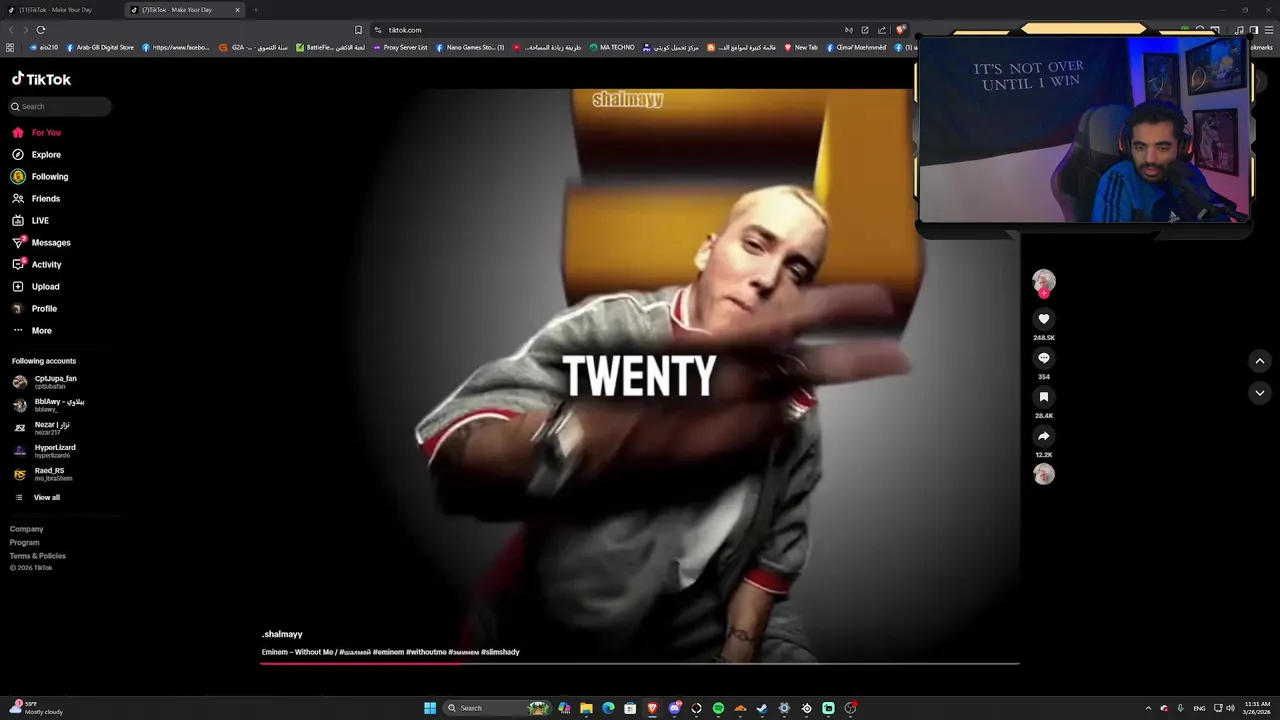
Task: Open Discord from the taskbar
Action: click(x=675, y=708)
